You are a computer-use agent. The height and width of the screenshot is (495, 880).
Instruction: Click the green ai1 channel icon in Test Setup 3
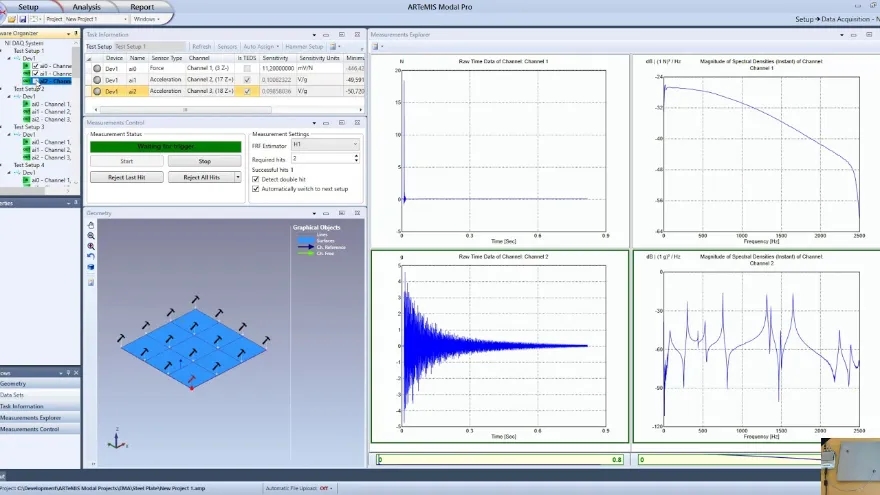coord(26,150)
